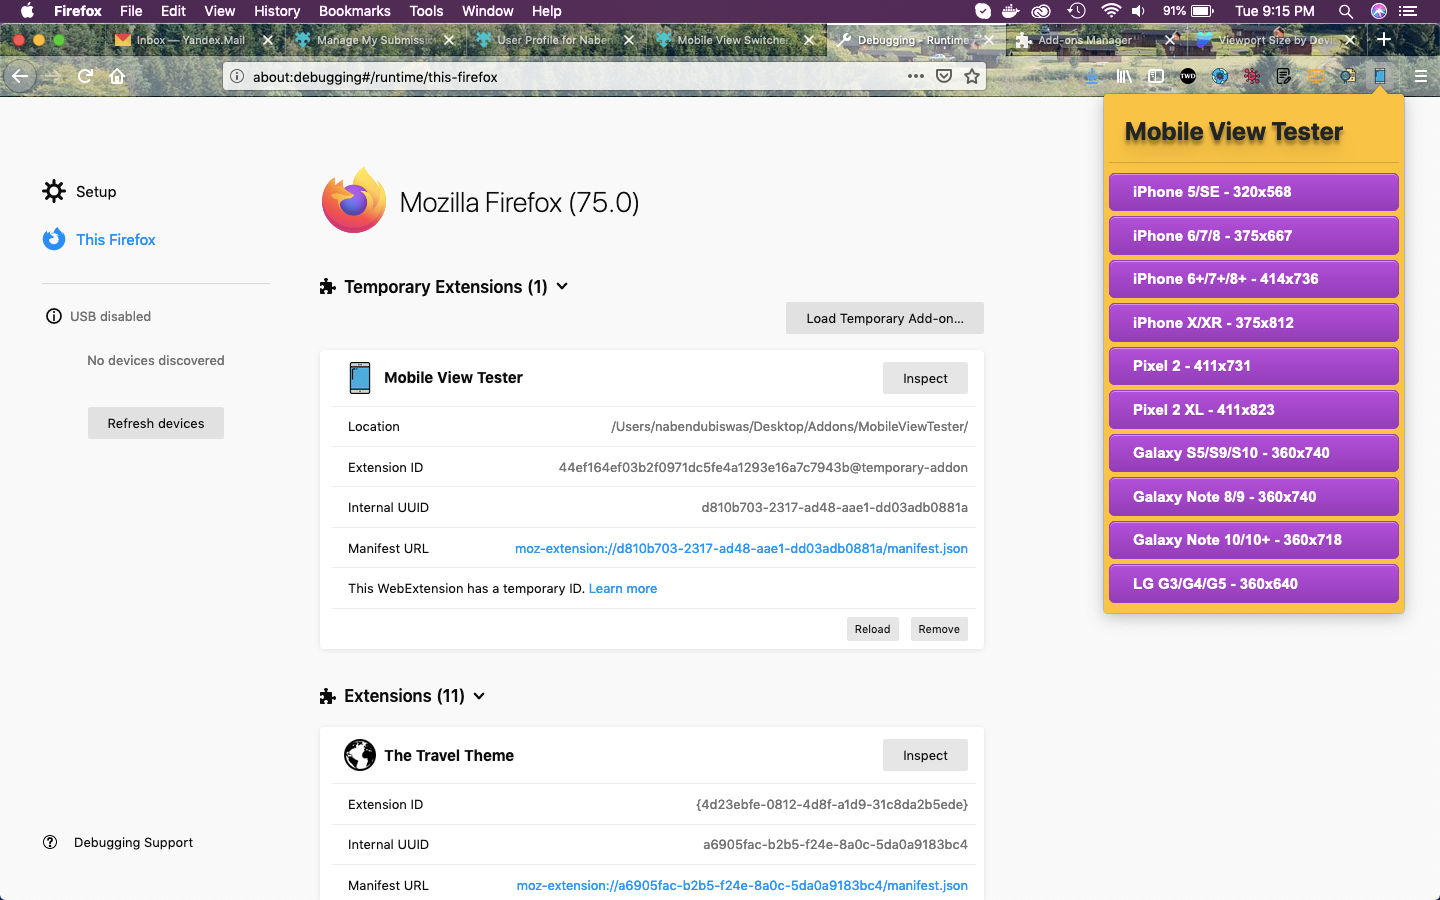1440x900 pixels.
Task: Open new tab with plus icon
Action: coord(1384,39)
